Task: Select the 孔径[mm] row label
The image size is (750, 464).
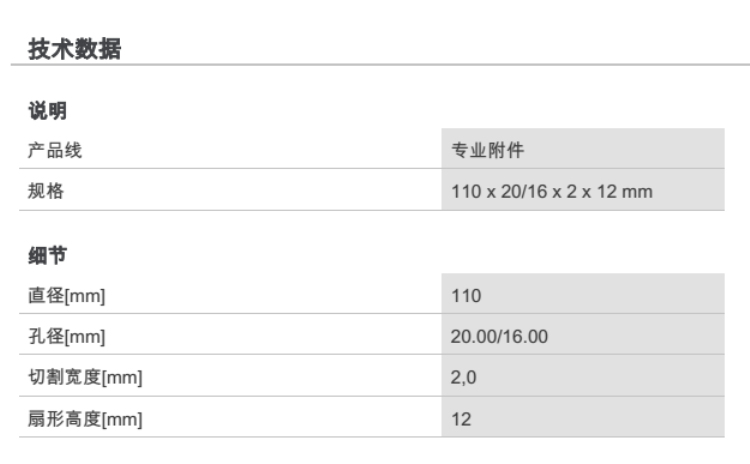Action: [x=65, y=337]
